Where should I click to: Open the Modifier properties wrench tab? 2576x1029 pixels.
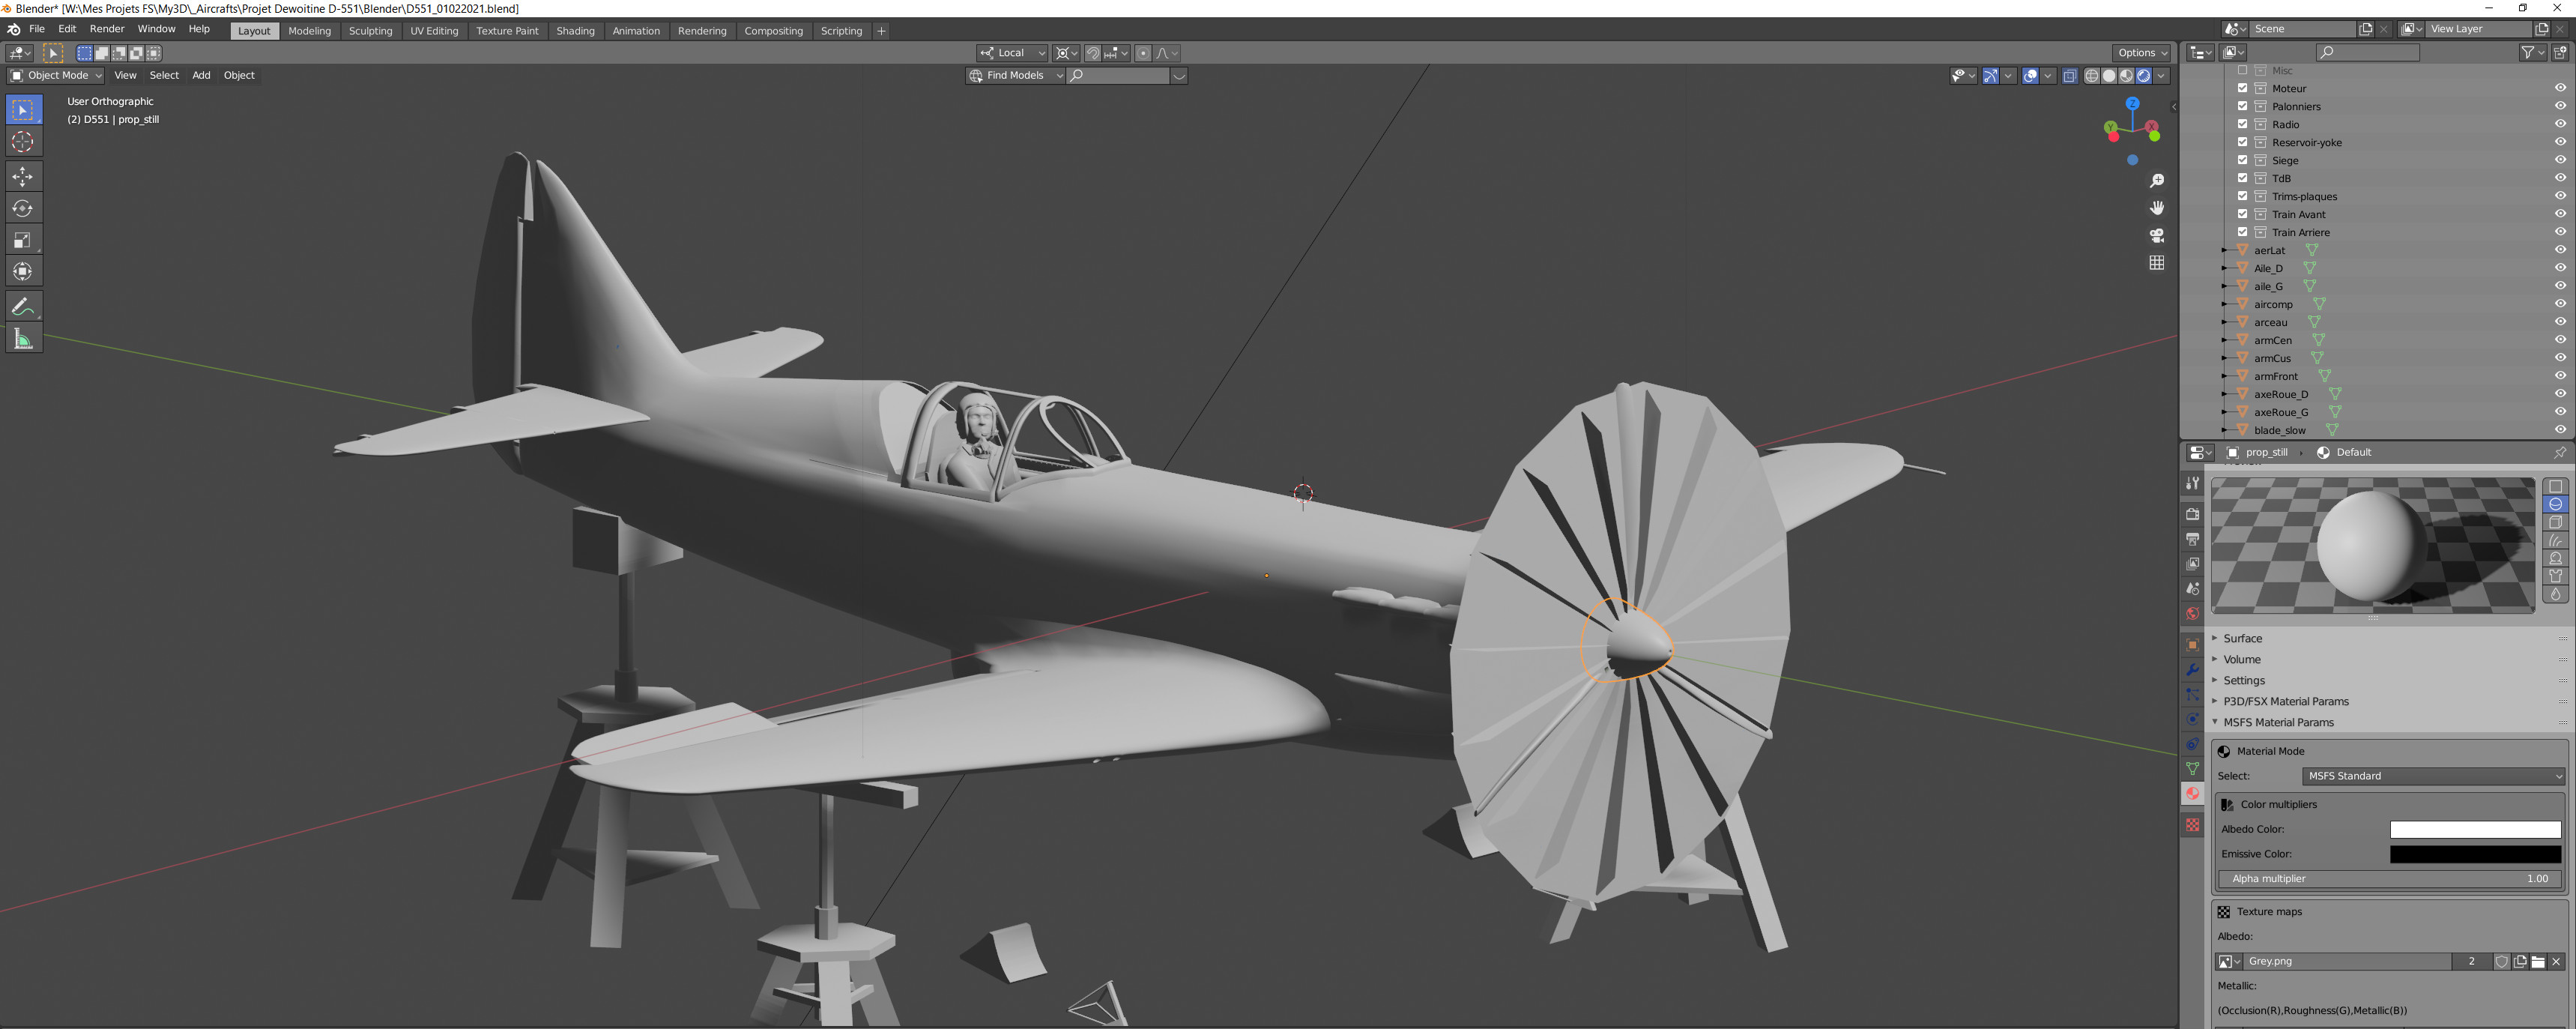click(x=2193, y=670)
